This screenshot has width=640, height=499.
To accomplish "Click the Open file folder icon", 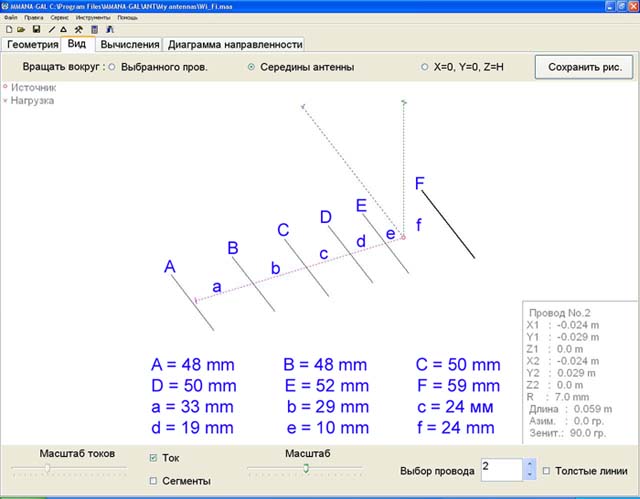I will click(22, 30).
